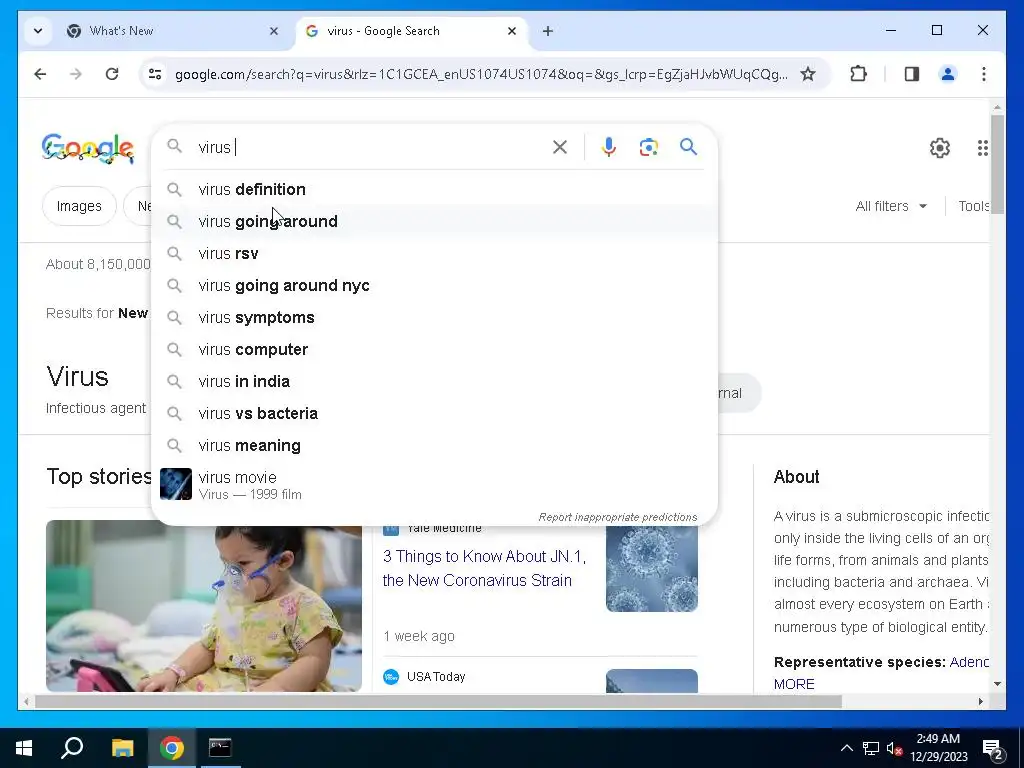Viewport: 1024px width, 768px height.
Task: Switch to the What's New tab
Action: (x=173, y=31)
